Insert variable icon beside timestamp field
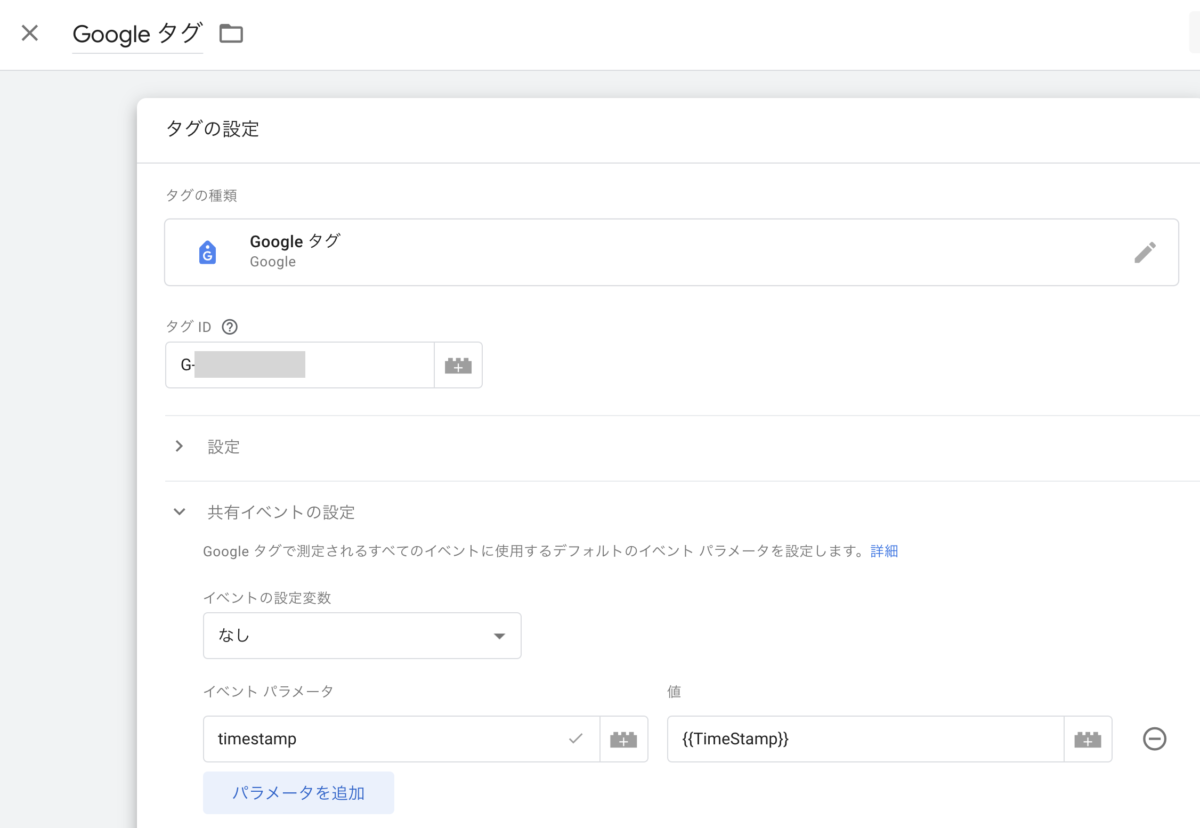The height and width of the screenshot is (828, 1200). pyautogui.click(x=624, y=739)
